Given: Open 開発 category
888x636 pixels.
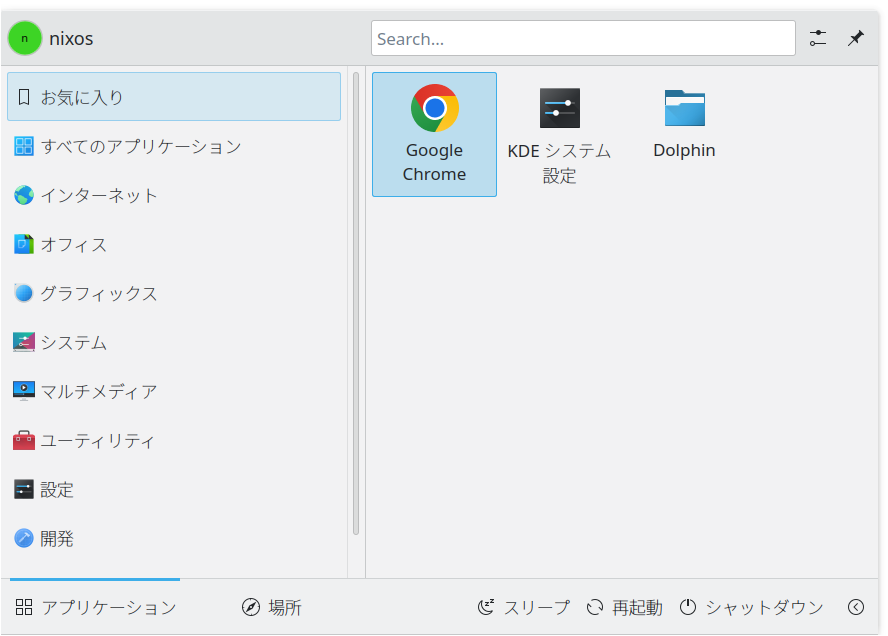Looking at the screenshot, I should [x=174, y=539].
